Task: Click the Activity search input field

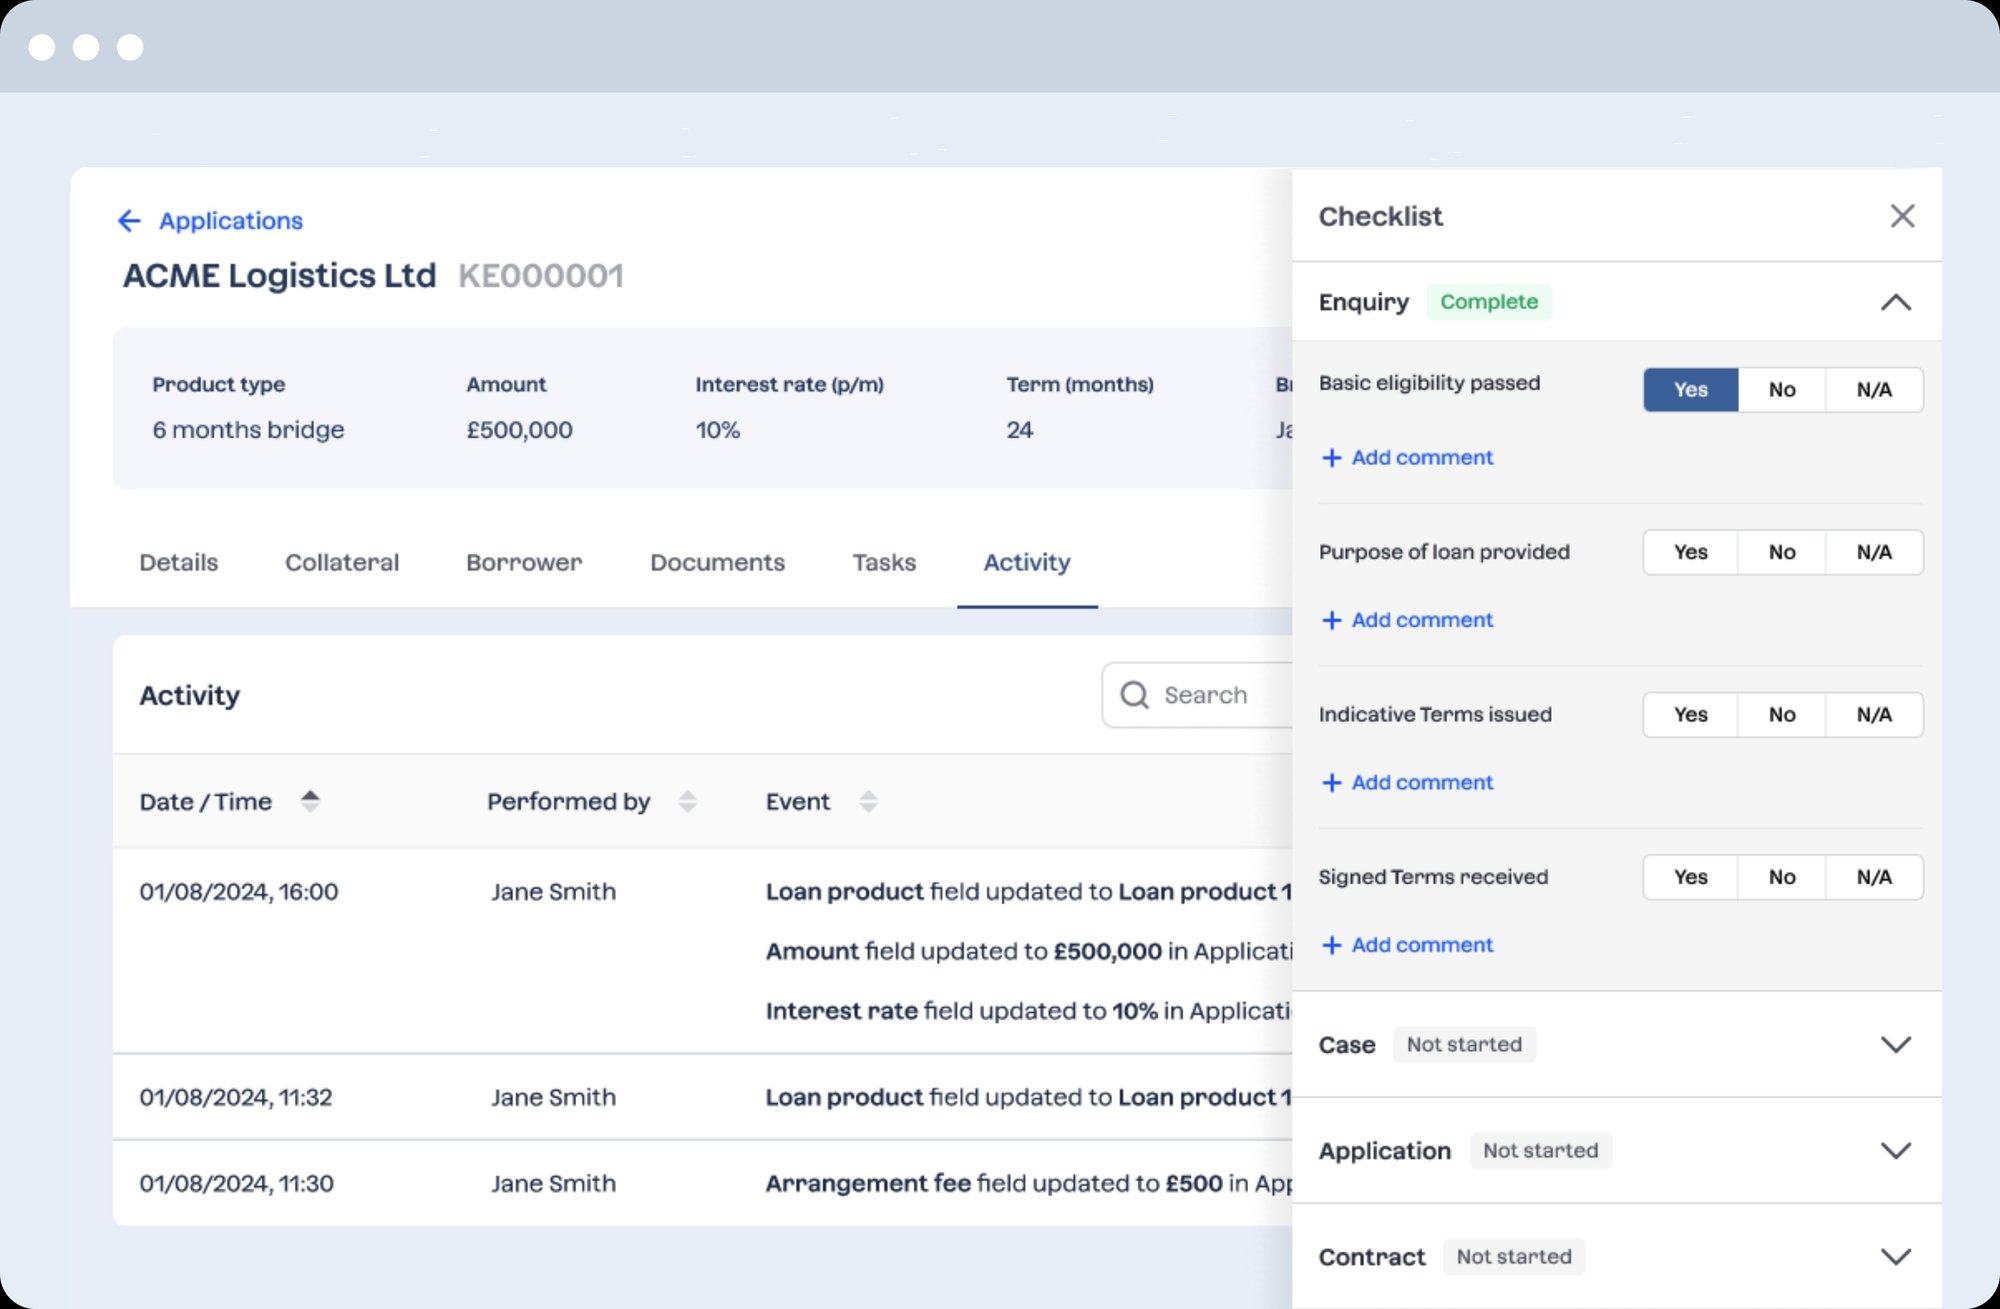Action: (1198, 695)
